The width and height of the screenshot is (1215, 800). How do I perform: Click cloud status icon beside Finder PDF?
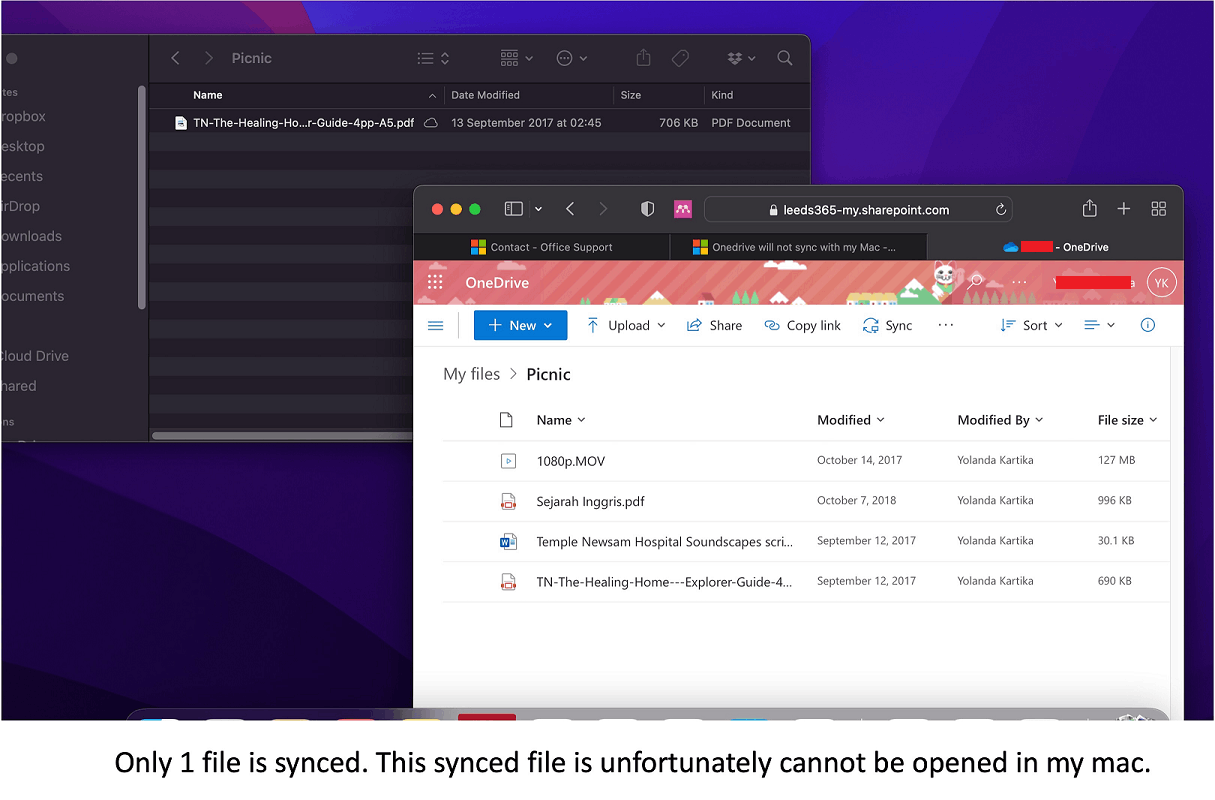pyautogui.click(x=431, y=123)
